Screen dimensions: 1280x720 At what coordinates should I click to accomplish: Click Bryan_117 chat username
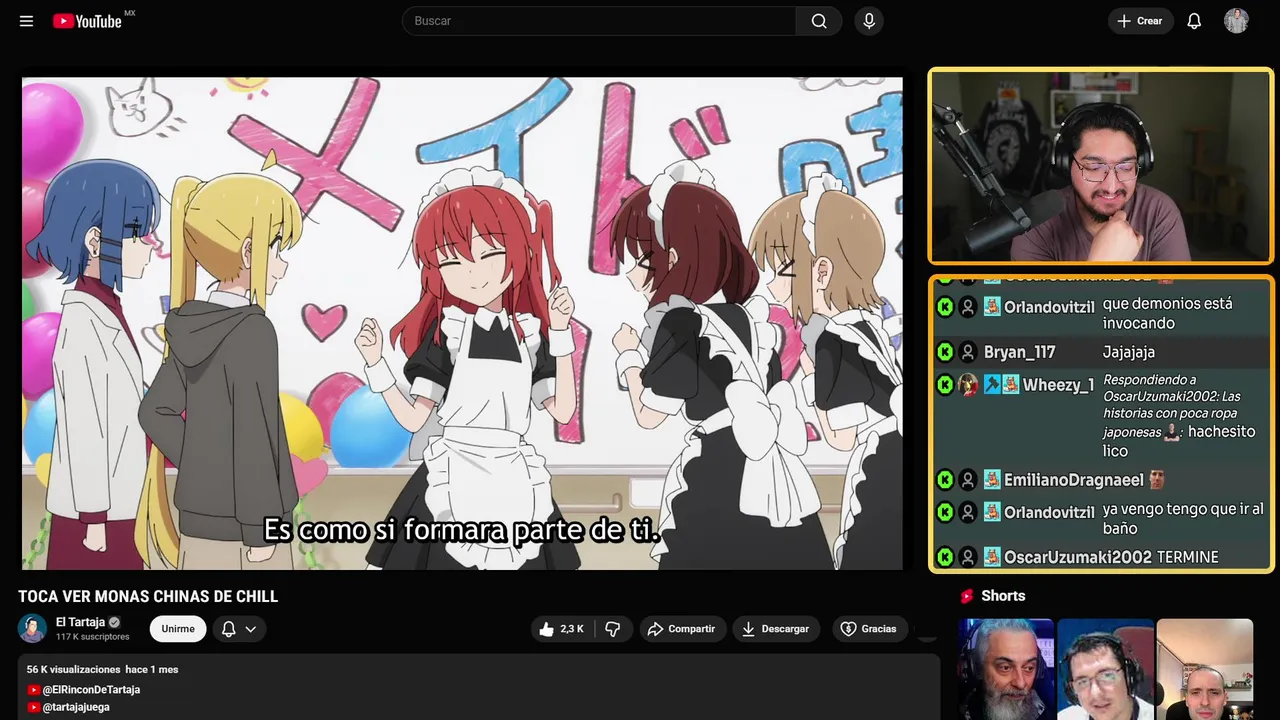pyautogui.click(x=1019, y=352)
